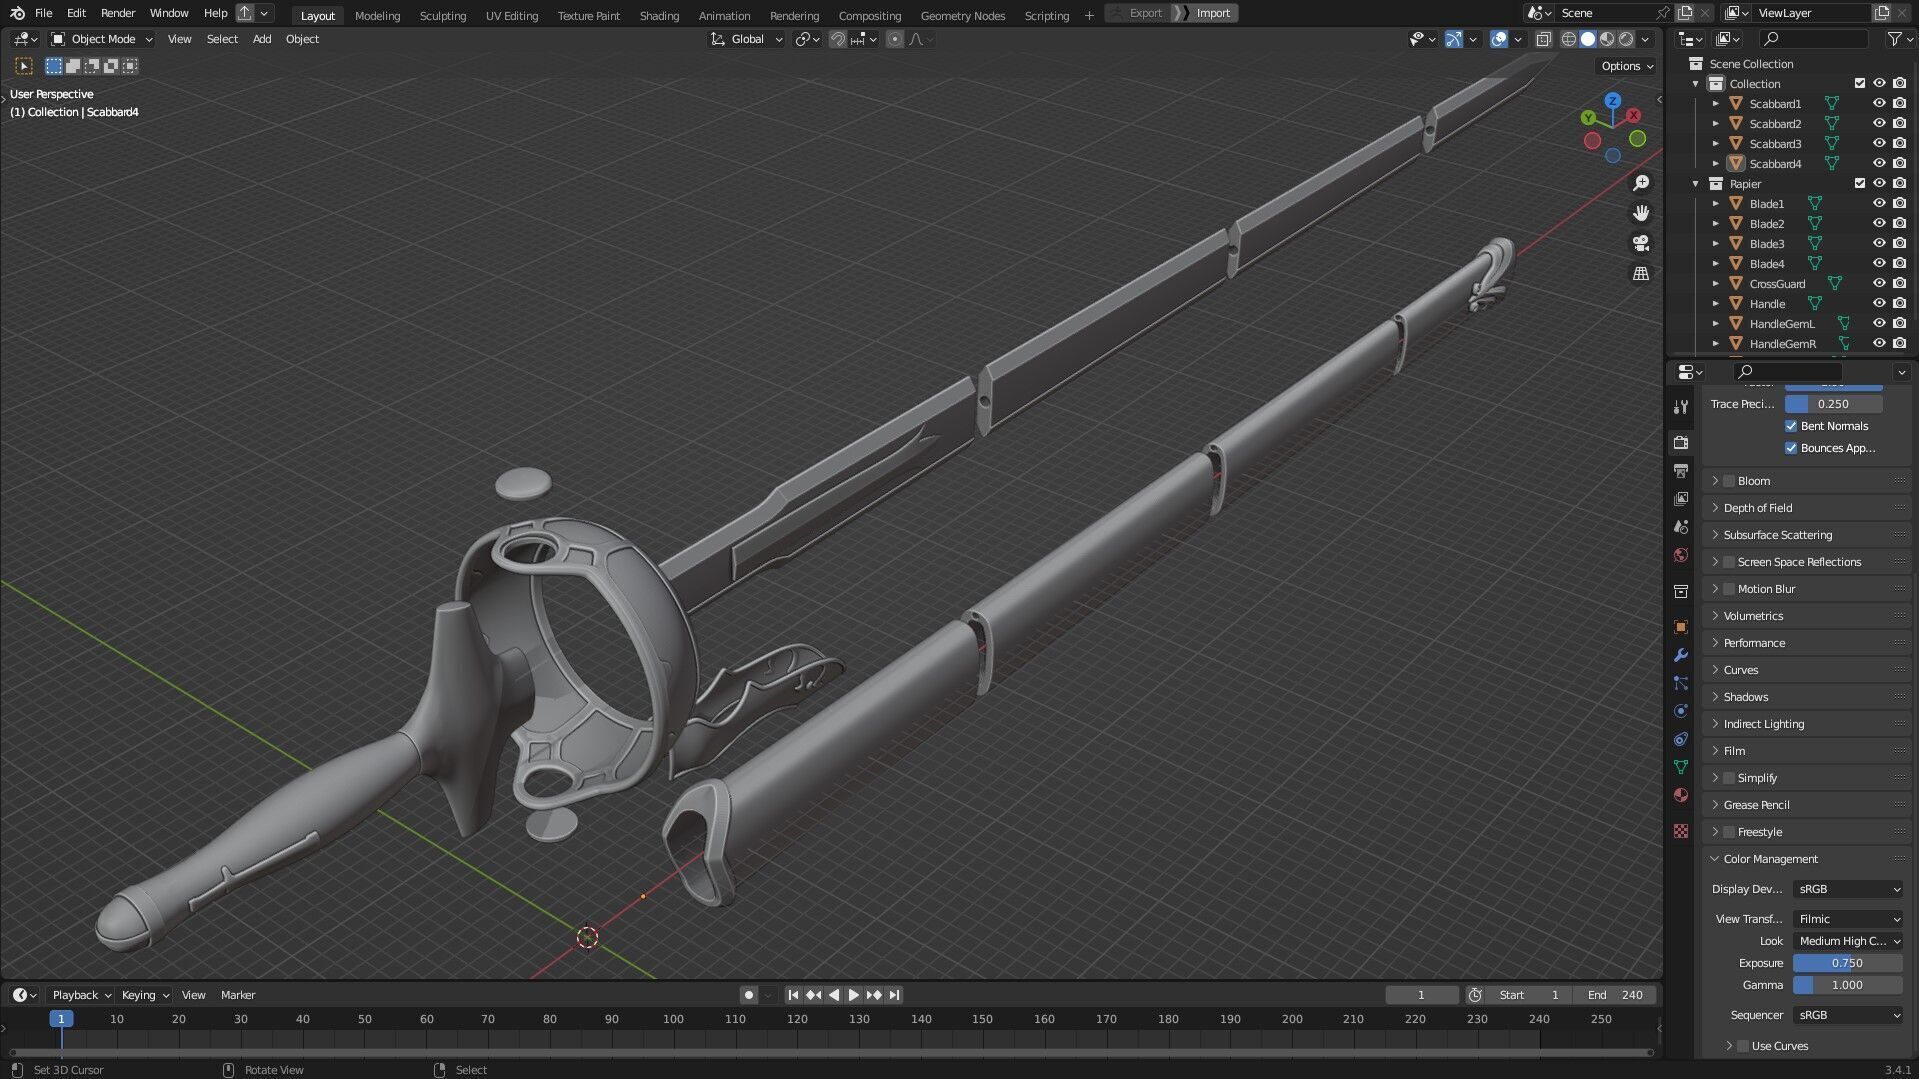
Task: Open the Render properties tab
Action: coord(1681,442)
